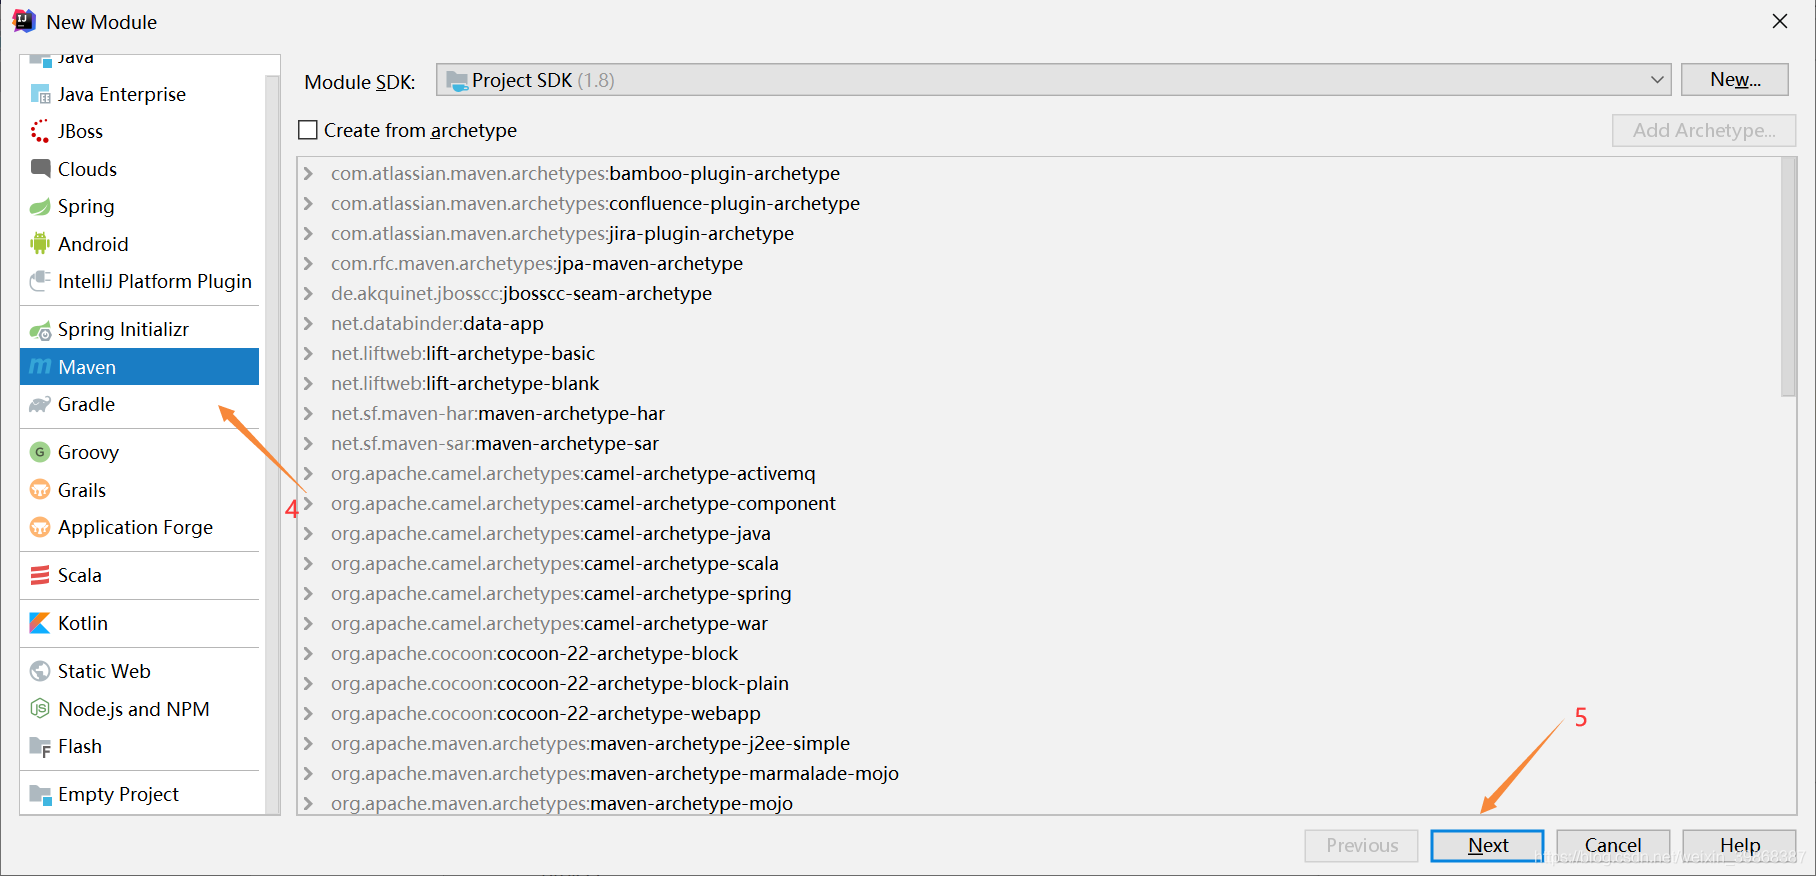This screenshot has height=876, width=1816.
Task: Expand jbosscc-seam-archetype node
Action: tap(309, 294)
